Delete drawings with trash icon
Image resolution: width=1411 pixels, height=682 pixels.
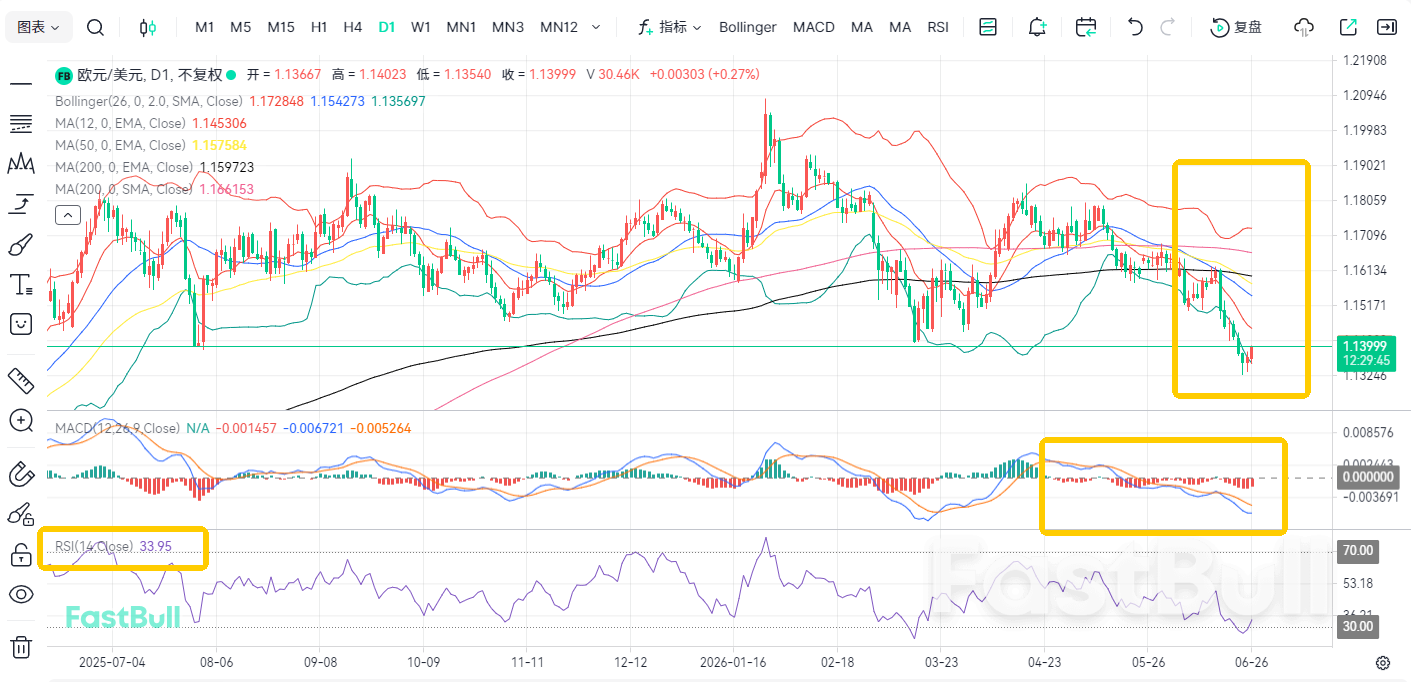21,647
